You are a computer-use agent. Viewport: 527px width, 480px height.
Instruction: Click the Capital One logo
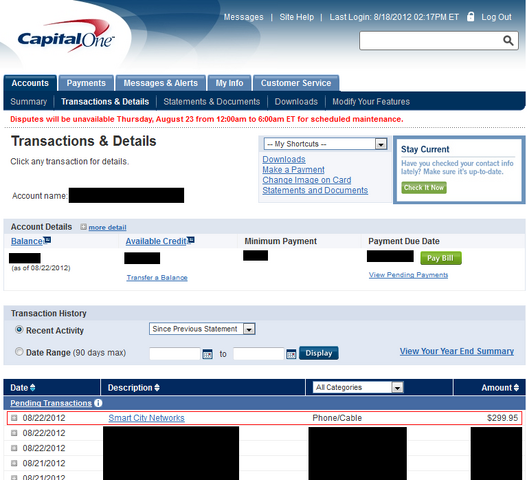coord(66,36)
